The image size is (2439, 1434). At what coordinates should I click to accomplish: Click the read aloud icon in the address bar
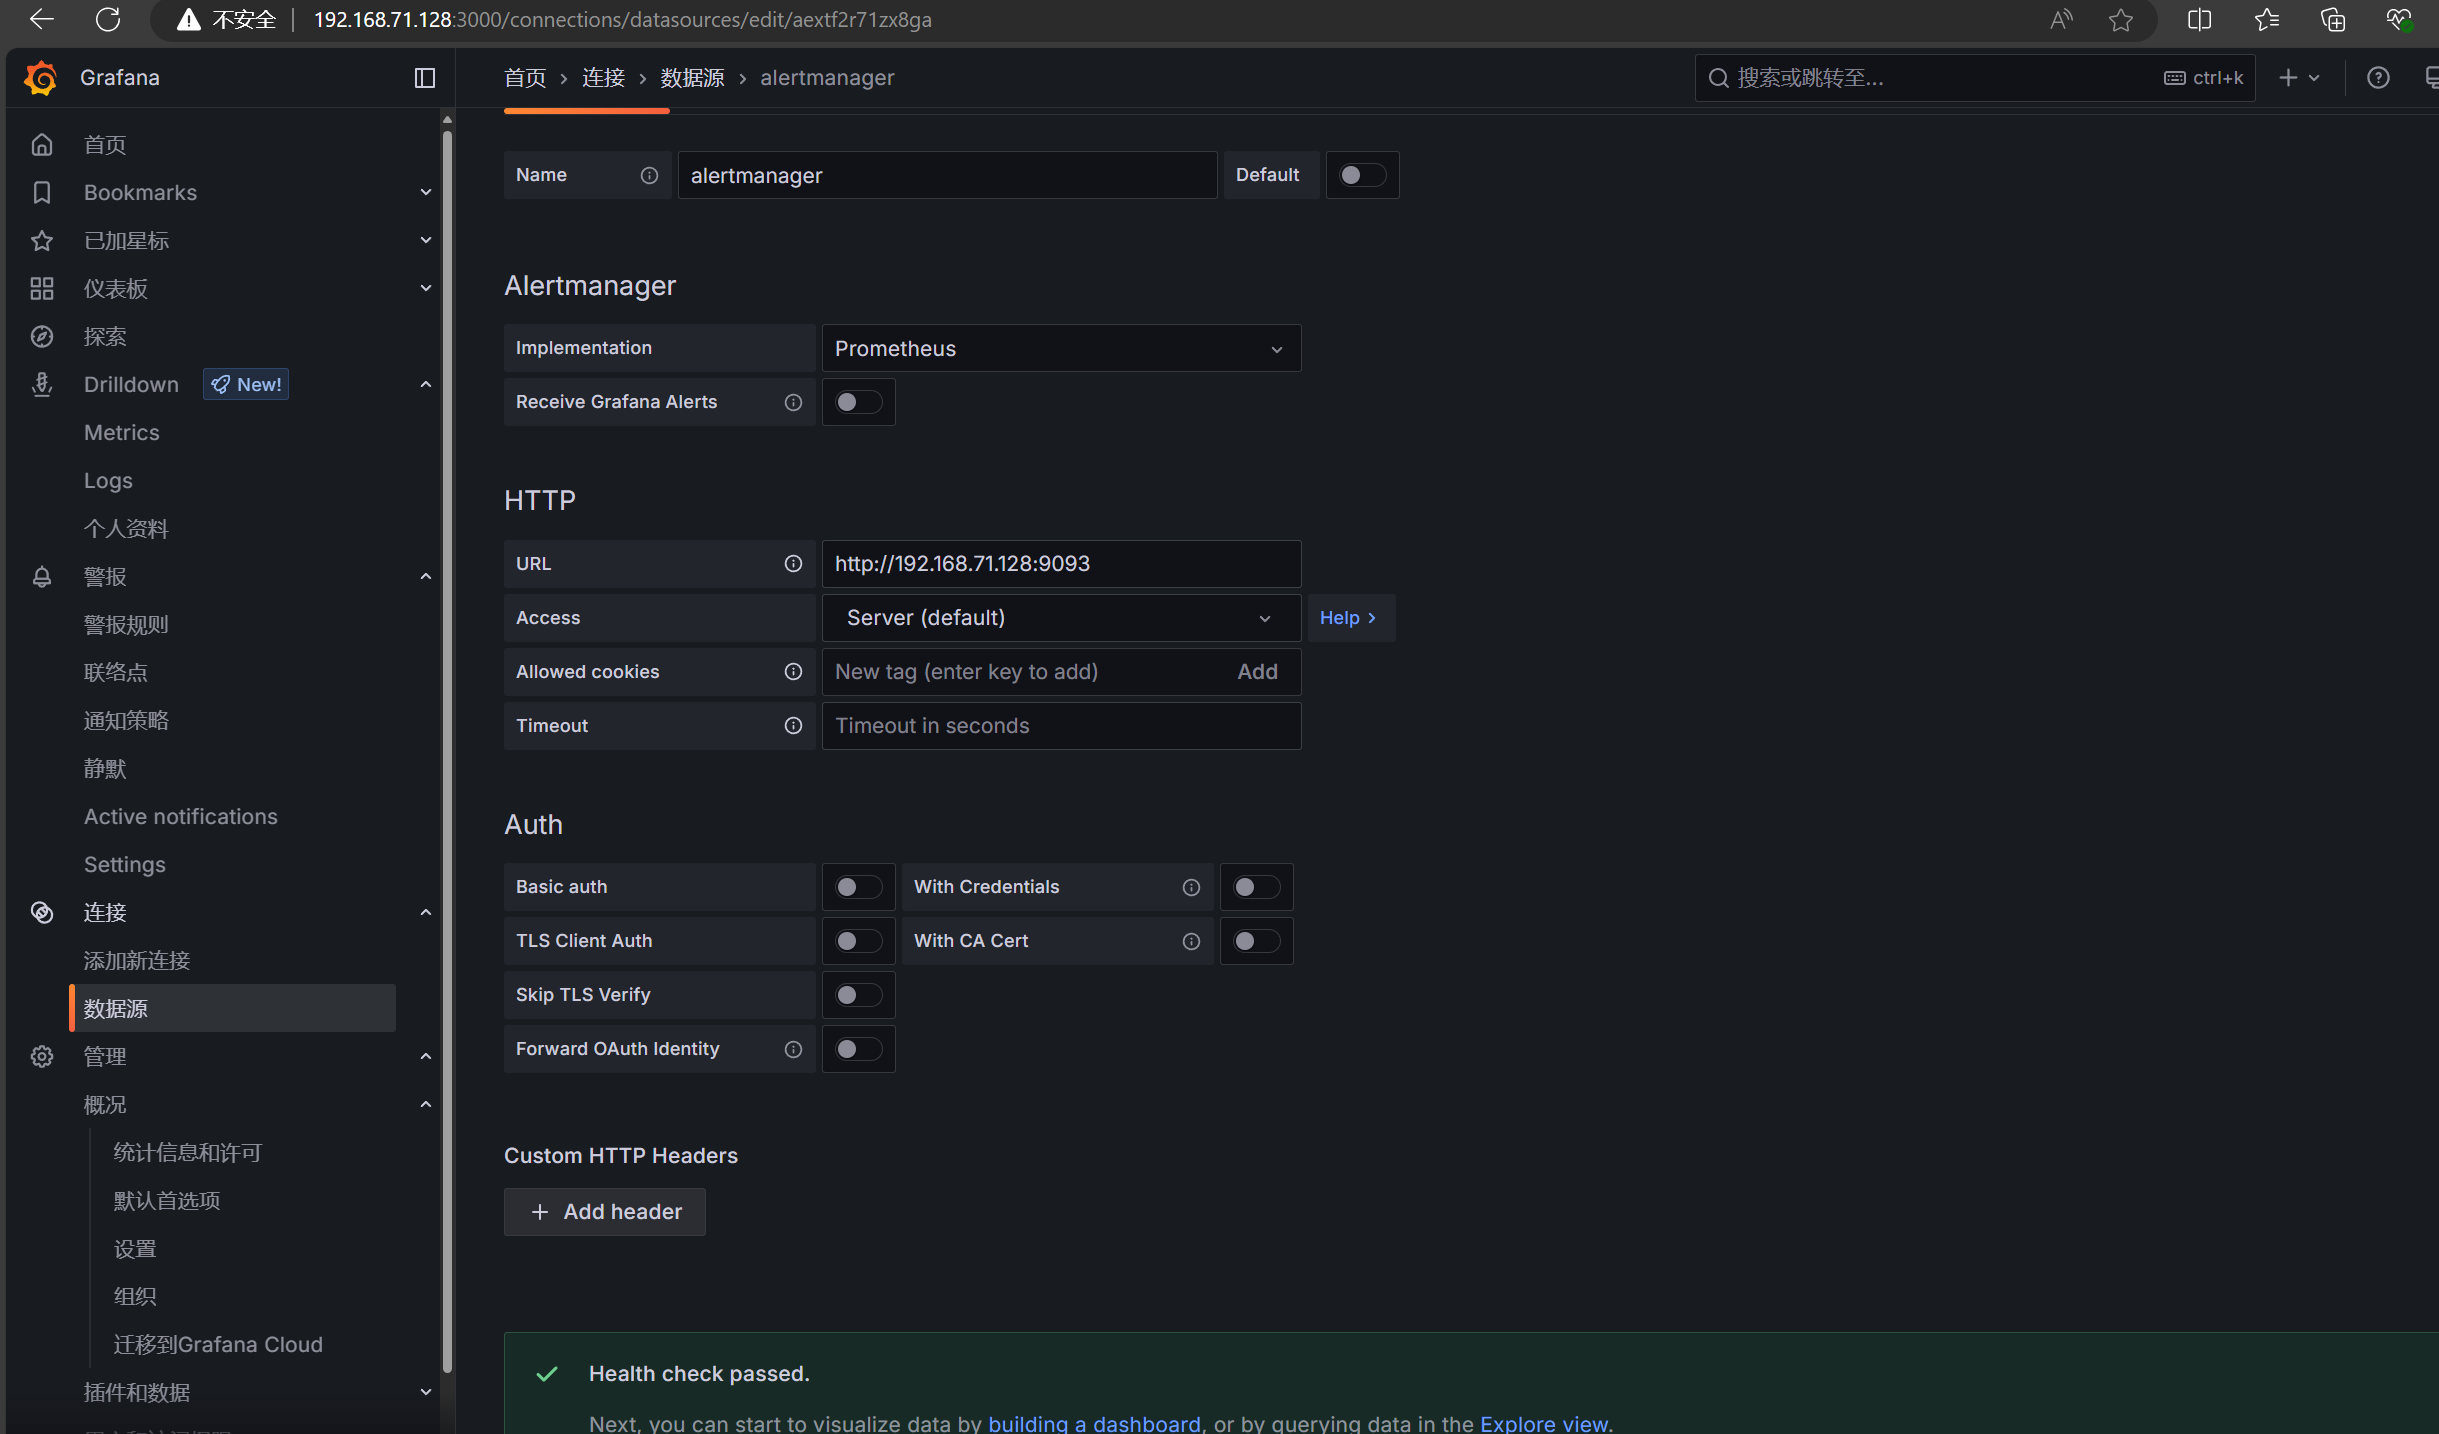2061,20
